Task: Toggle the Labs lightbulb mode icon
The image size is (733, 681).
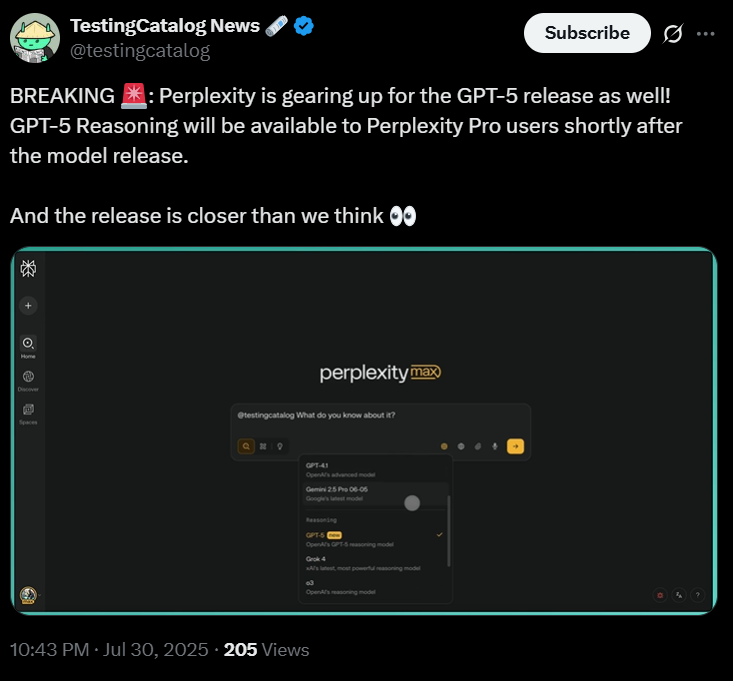Action: [x=280, y=447]
